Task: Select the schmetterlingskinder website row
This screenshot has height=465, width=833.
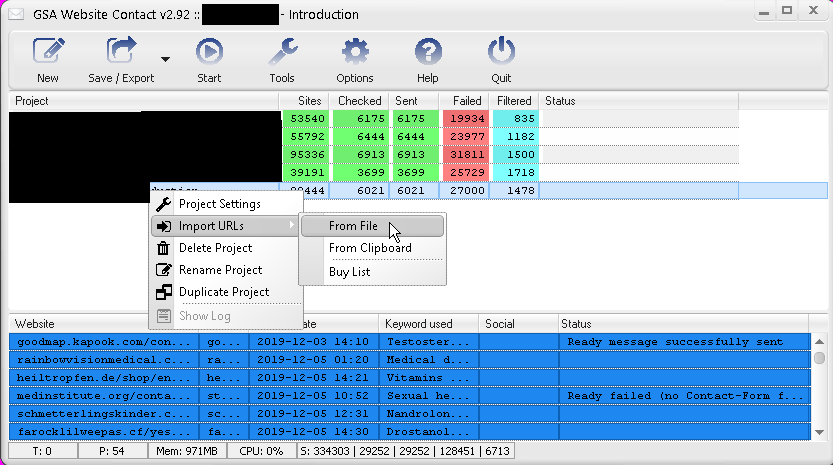Action: (x=410, y=414)
